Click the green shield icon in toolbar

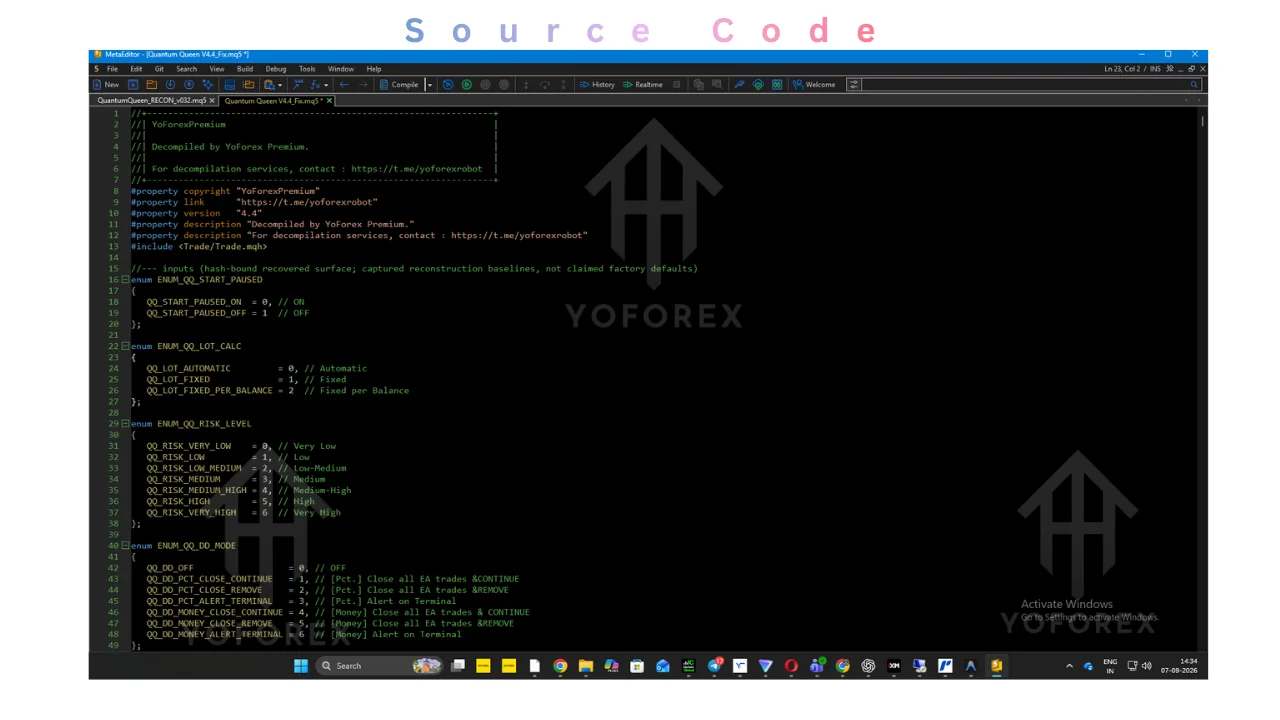(758, 84)
